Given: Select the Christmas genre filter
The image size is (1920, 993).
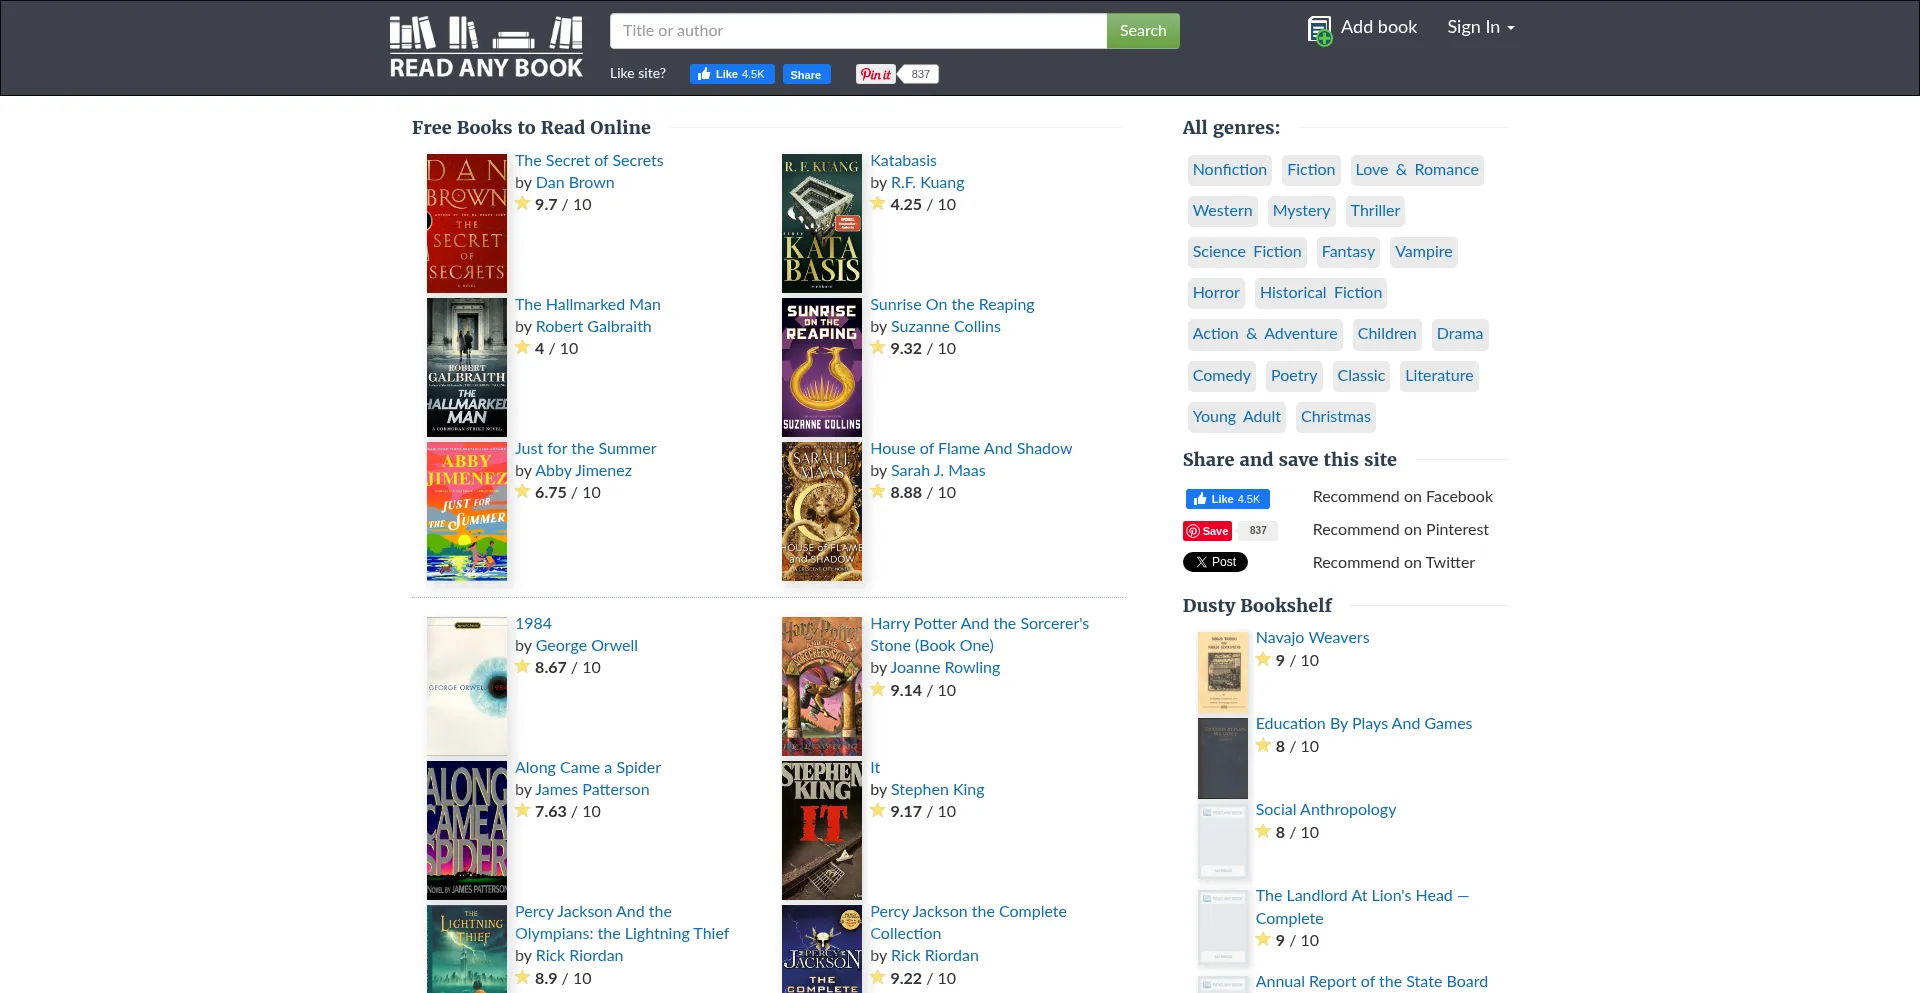Looking at the screenshot, I should point(1335,416).
